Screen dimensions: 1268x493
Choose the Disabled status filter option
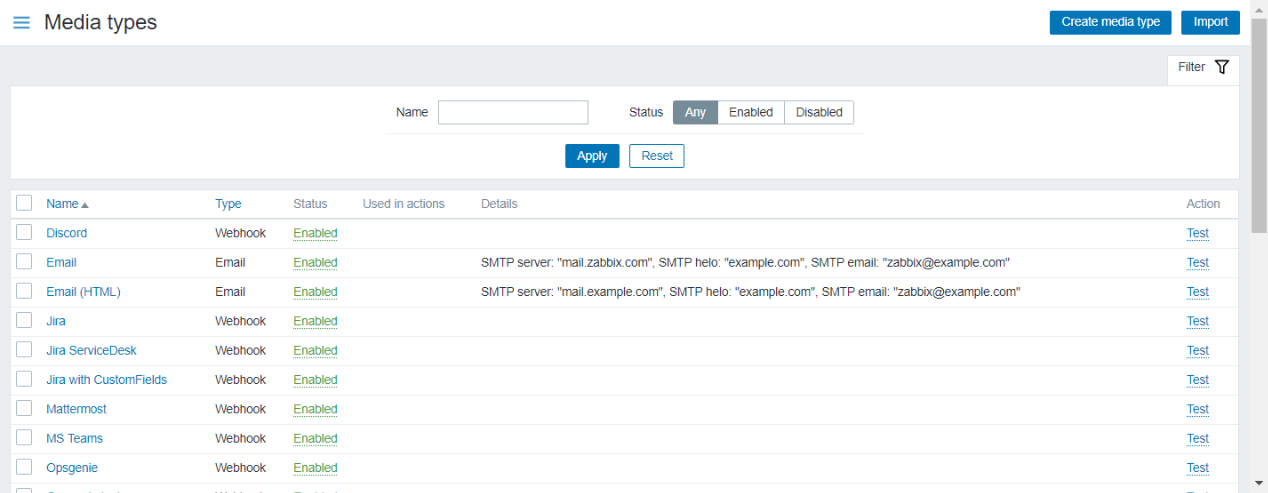tap(818, 112)
